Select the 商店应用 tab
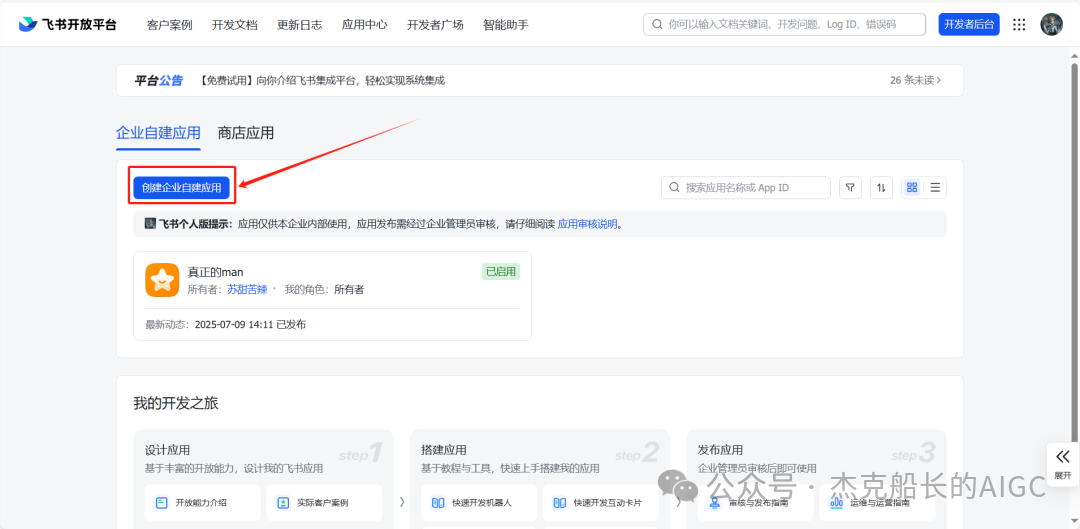Image resolution: width=1080 pixels, height=529 pixels. pos(246,133)
